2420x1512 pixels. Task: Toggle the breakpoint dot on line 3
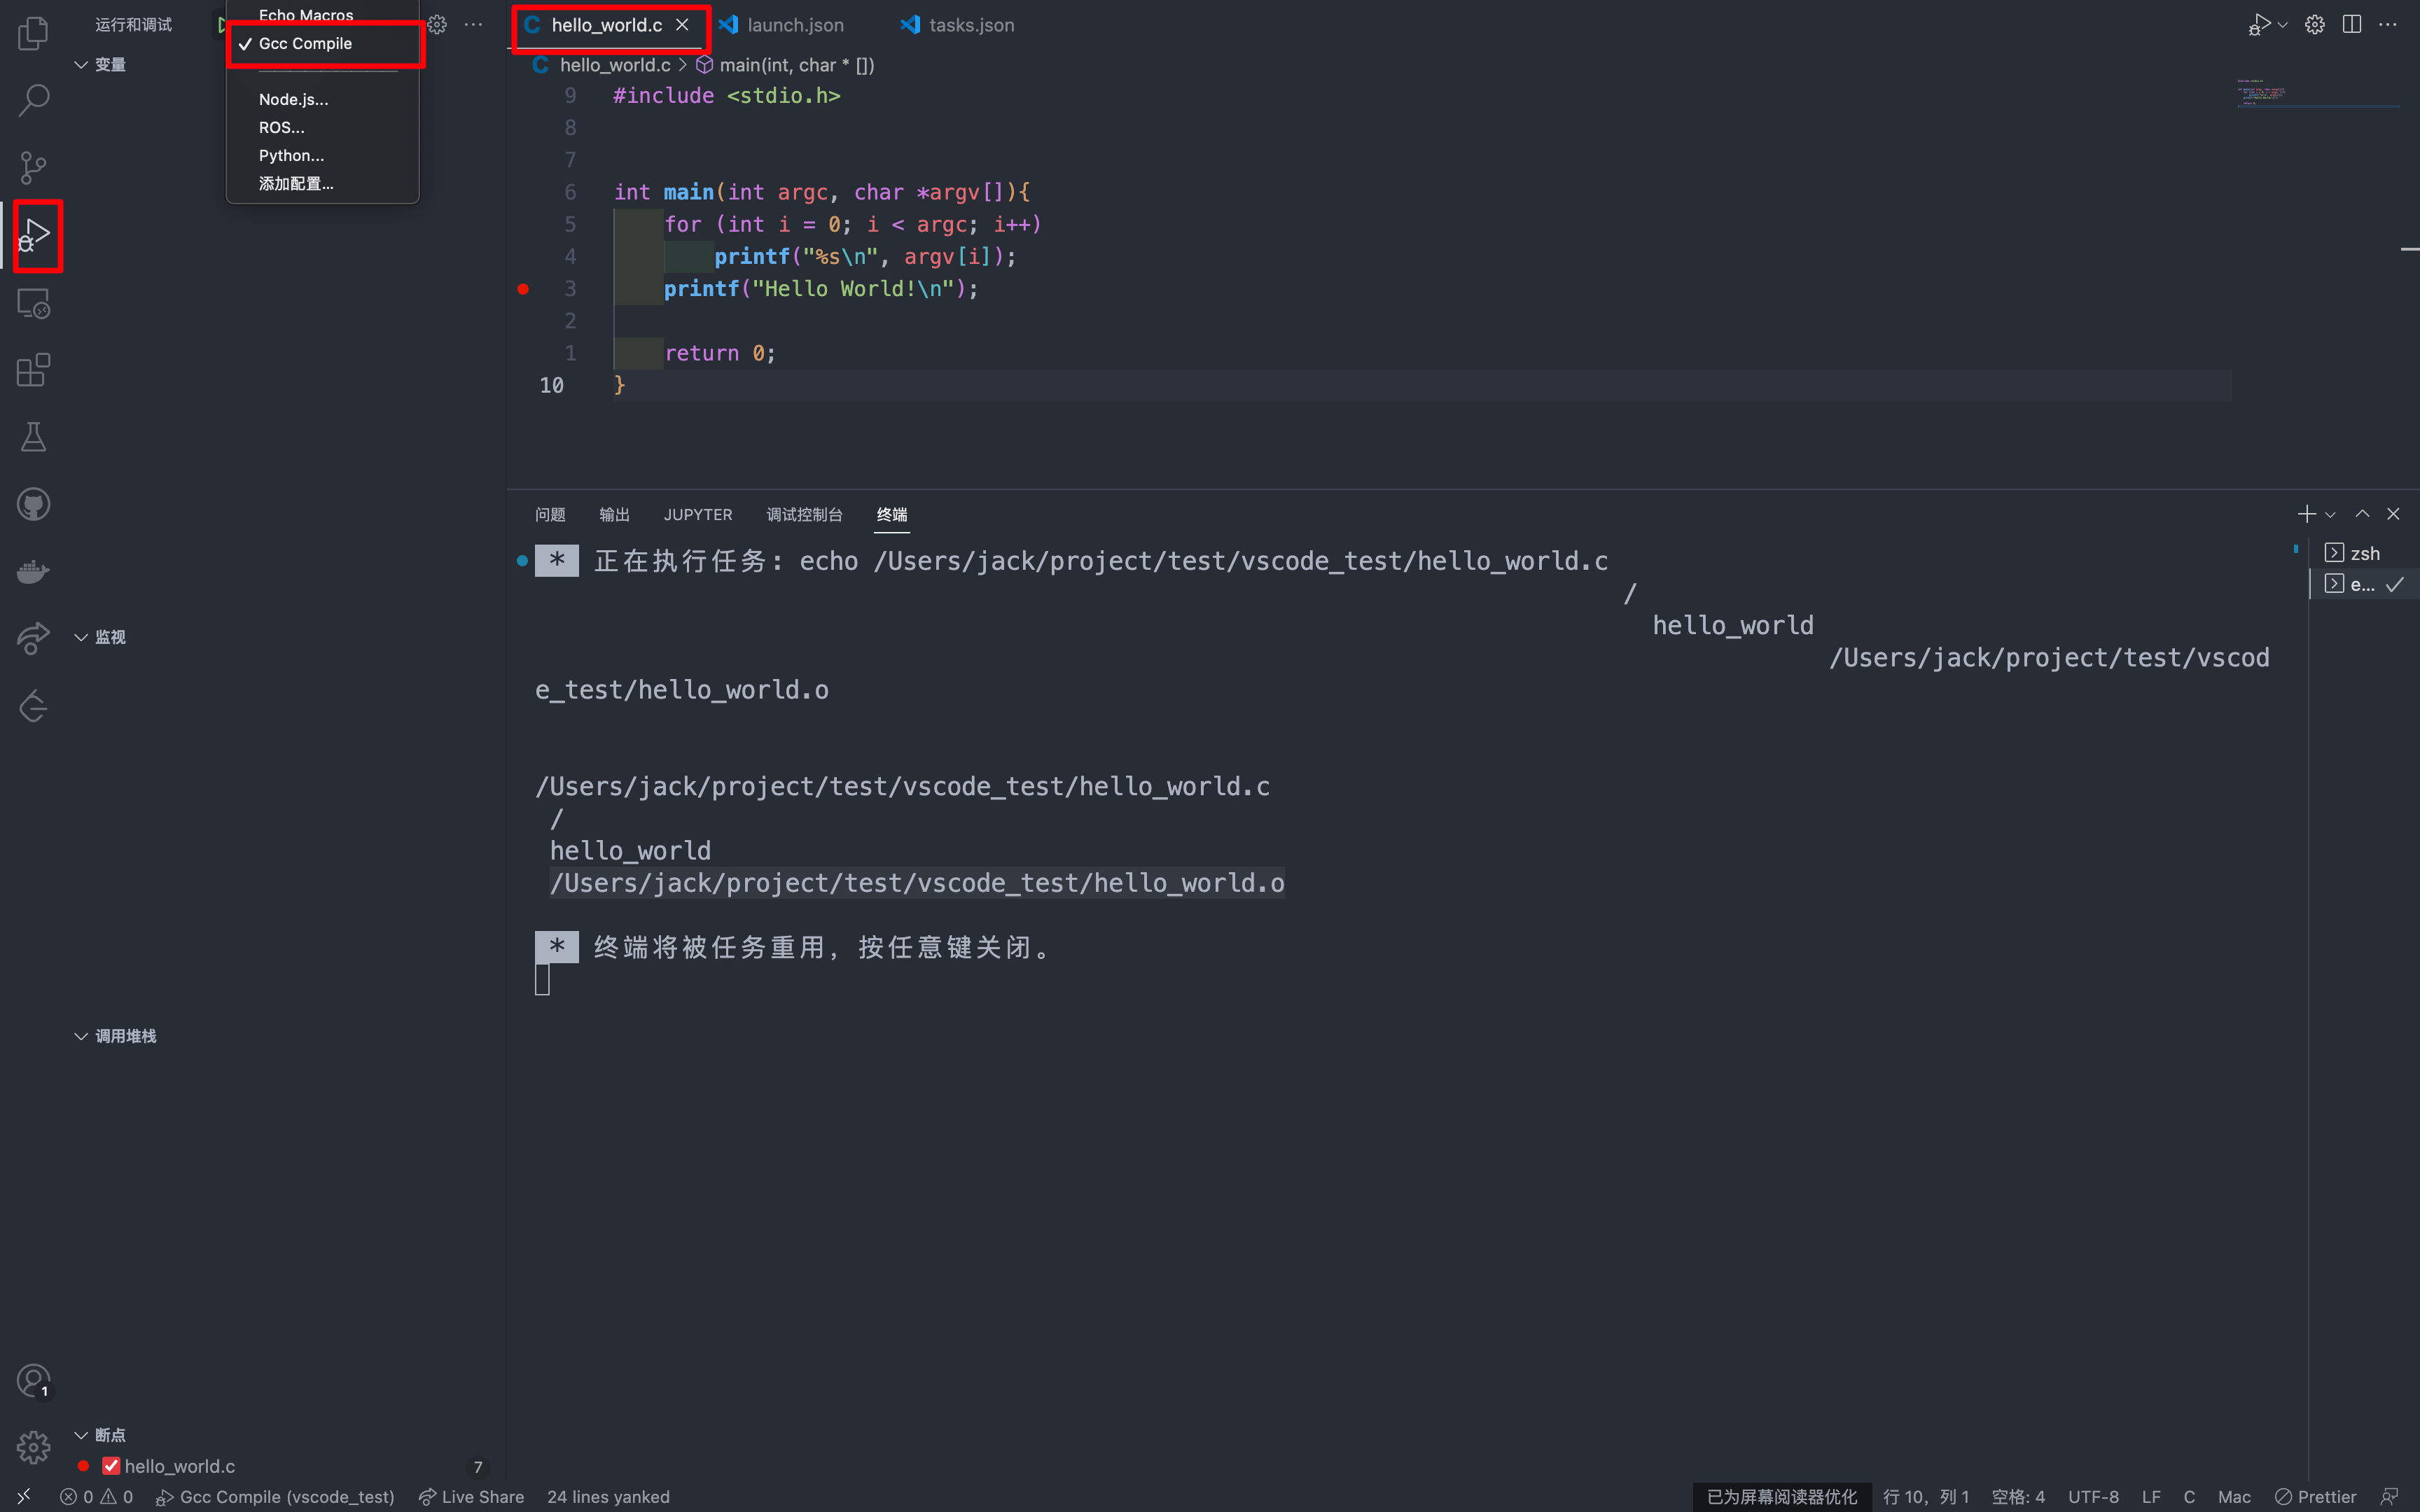click(522, 289)
